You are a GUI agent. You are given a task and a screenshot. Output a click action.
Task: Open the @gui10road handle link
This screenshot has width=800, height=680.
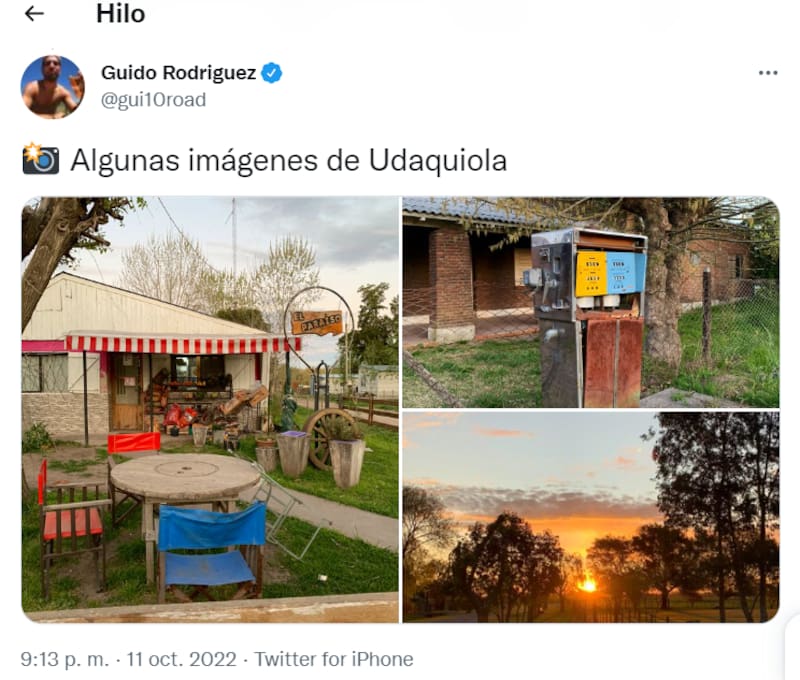coord(154,99)
